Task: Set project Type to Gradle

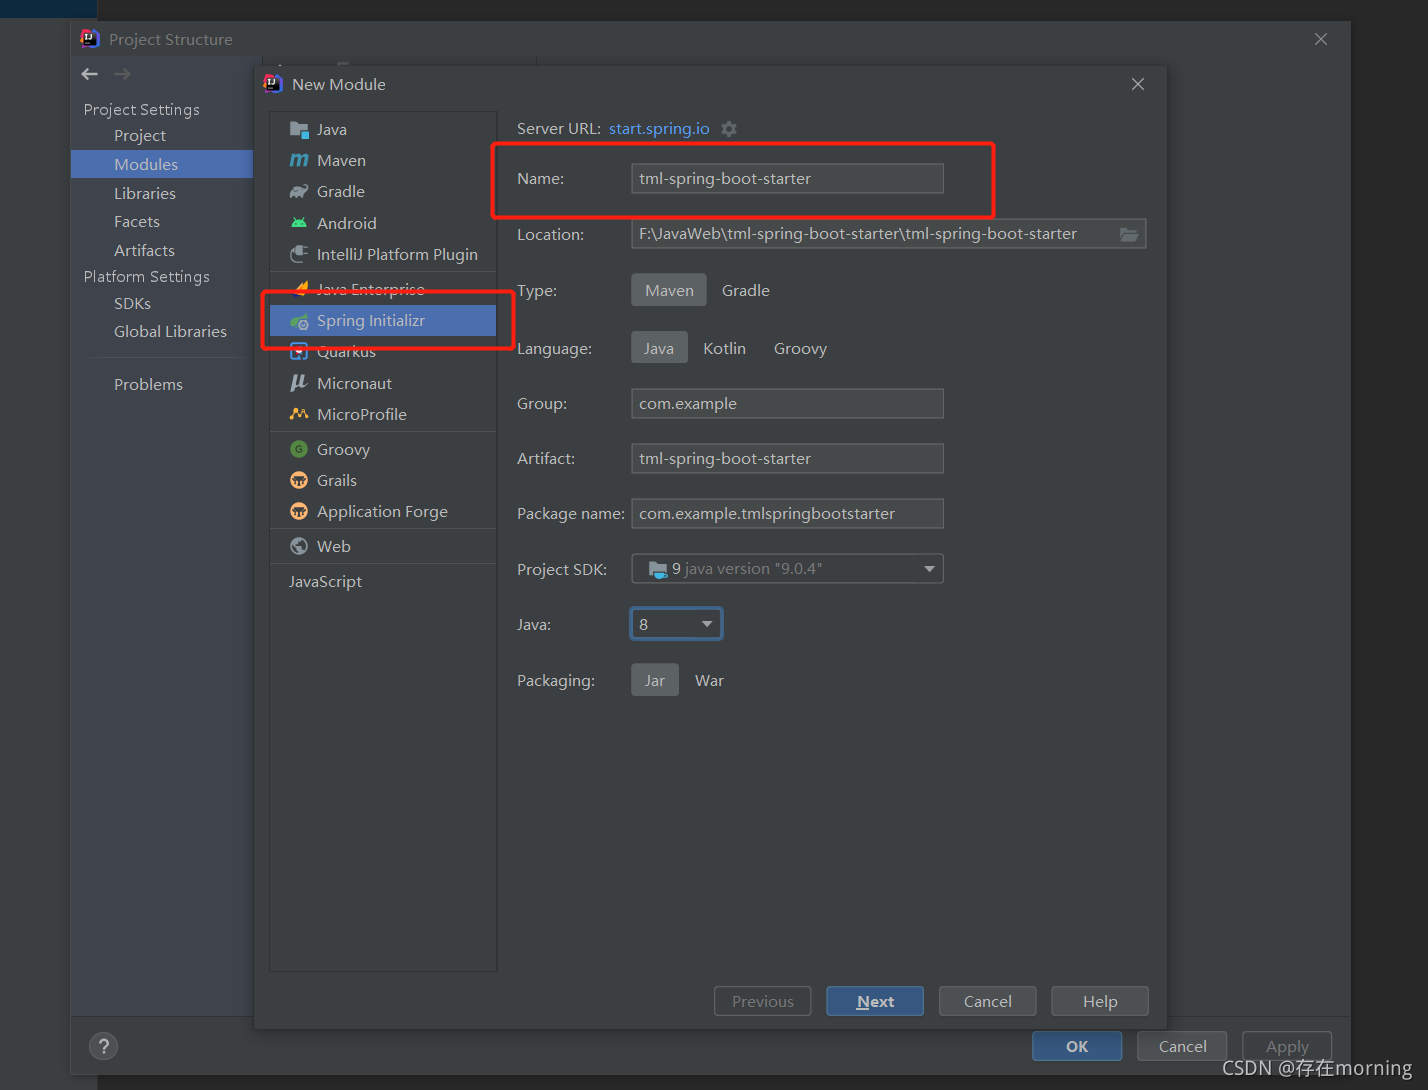Action: (x=746, y=290)
